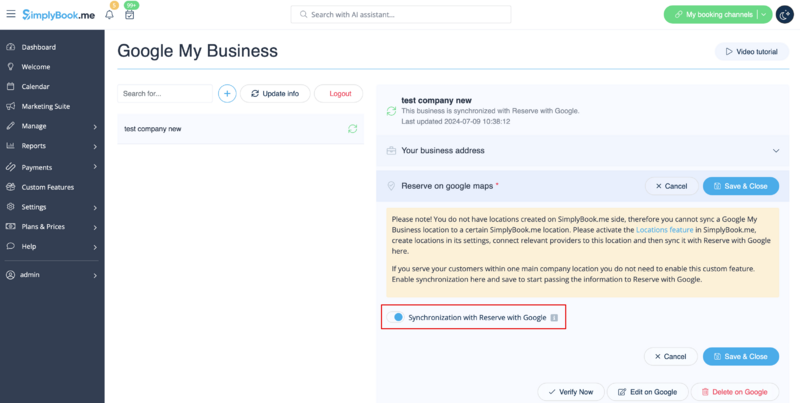This screenshot has width=800, height=403.
Task: Open My booking channels dropdown arrow
Action: [764, 15]
